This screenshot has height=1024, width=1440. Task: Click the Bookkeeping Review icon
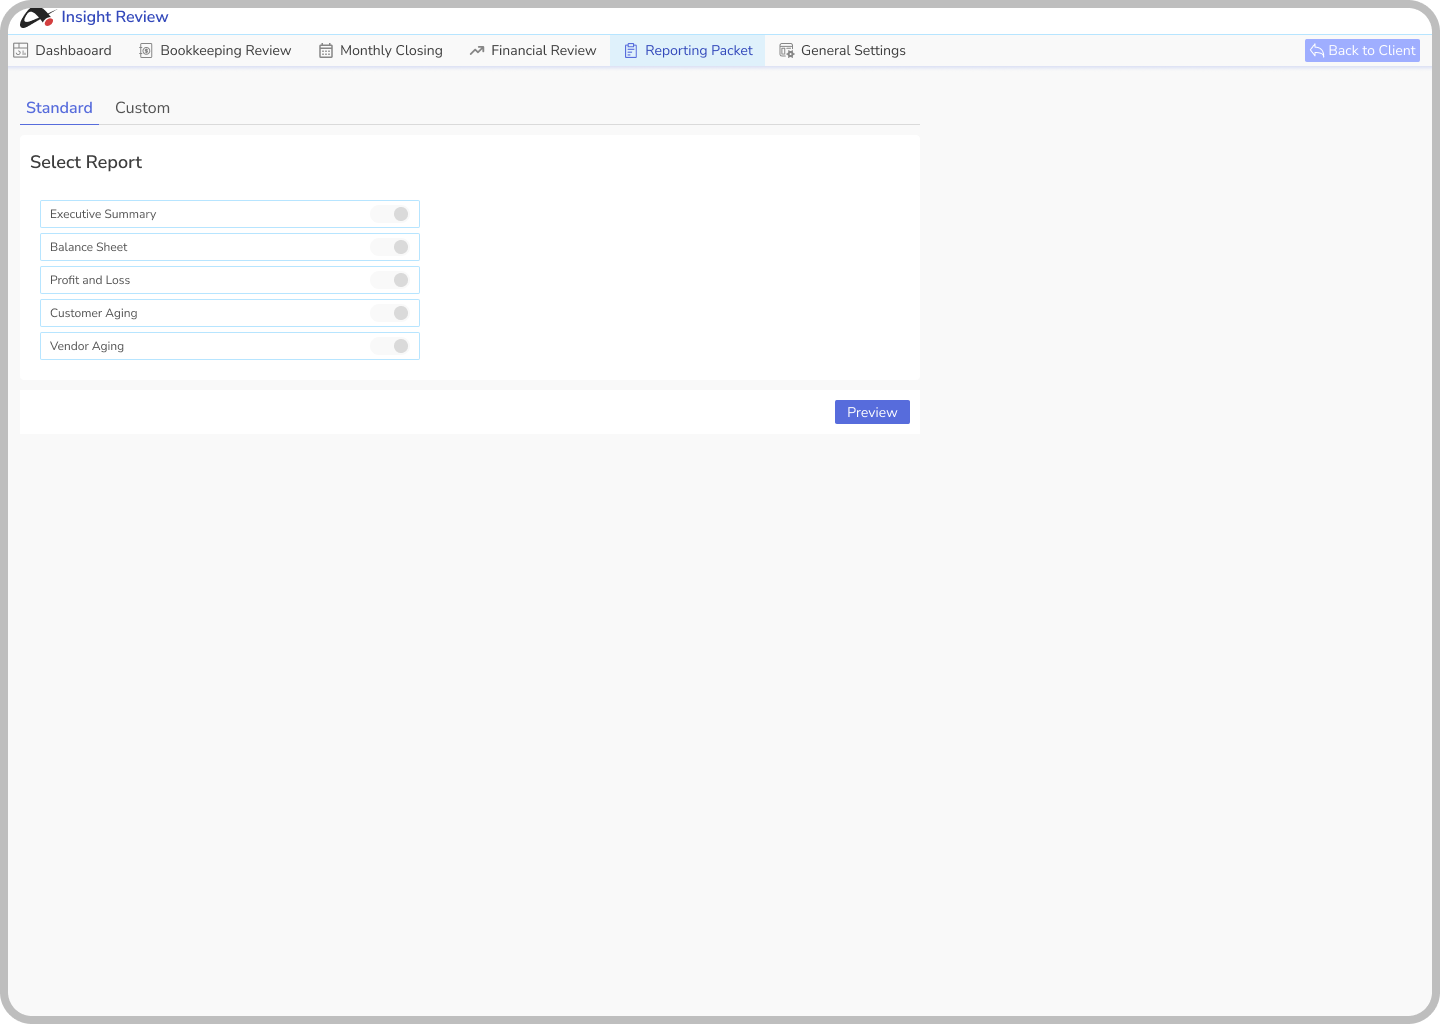(146, 50)
